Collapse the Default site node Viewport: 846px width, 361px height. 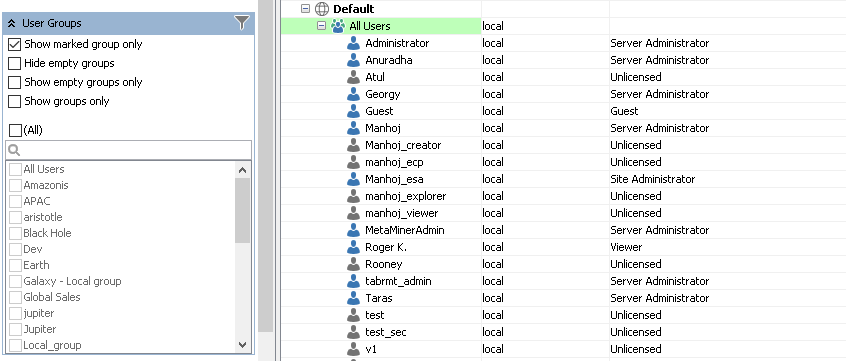[305, 9]
